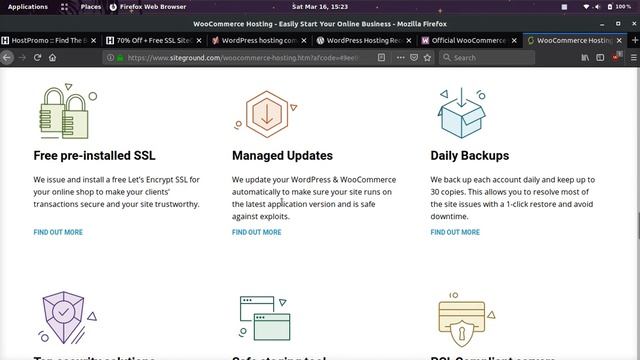Close the WordPress Hosting Recommendations tab

tap(409, 40)
